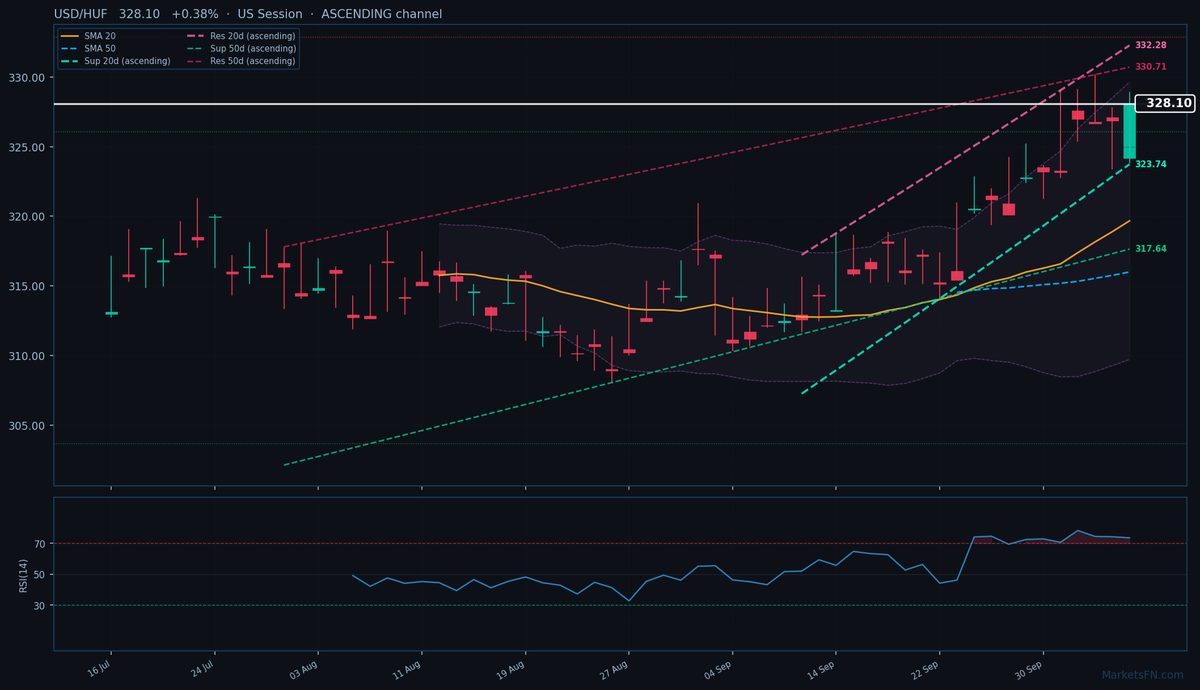
Task: Click the RSI 50 level label
Action: coord(42,575)
